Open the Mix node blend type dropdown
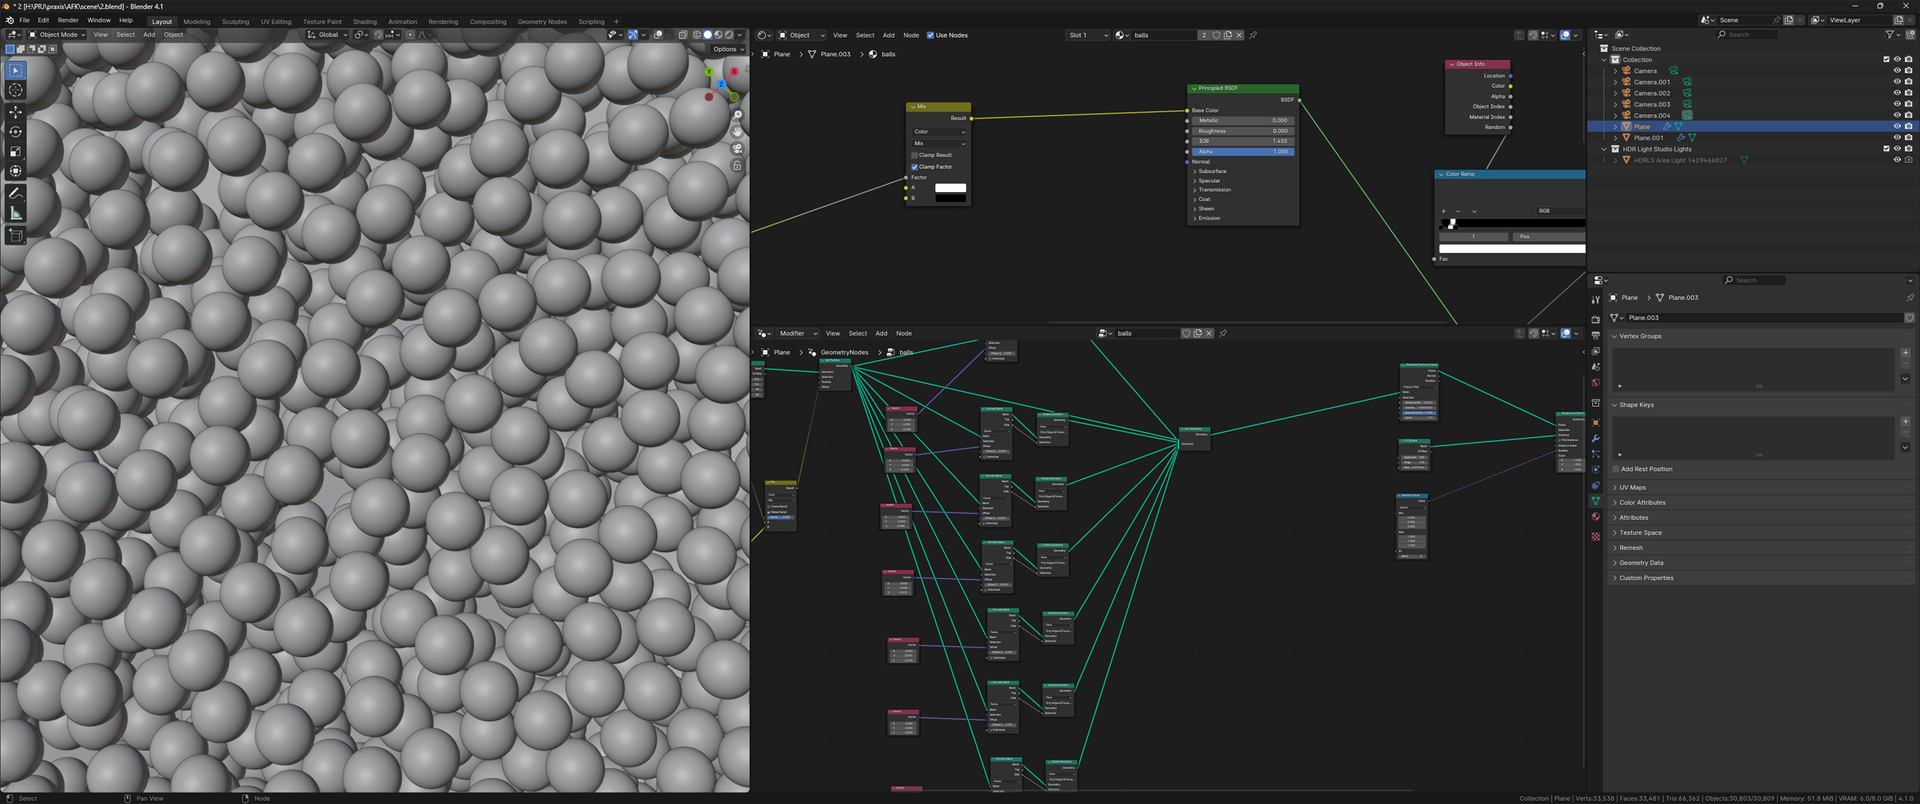Image resolution: width=1920 pixels, height=804 pixels. click(x=939, y=143)
